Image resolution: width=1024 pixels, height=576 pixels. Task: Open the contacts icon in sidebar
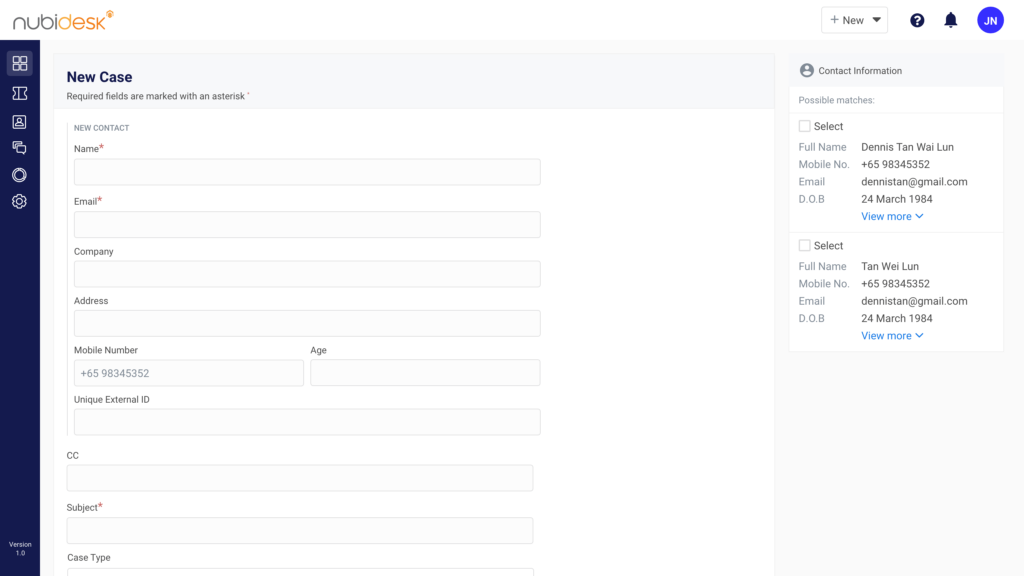[19, 122]
